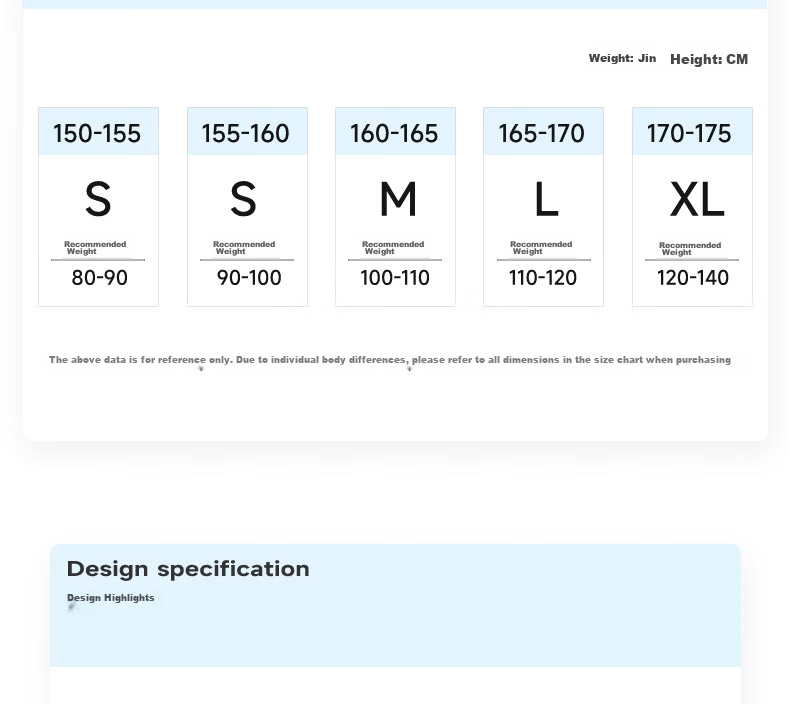The width and height of the screenshot is (790, 704).
Task: Click the 170-175 height header
Action: [692, 131]
